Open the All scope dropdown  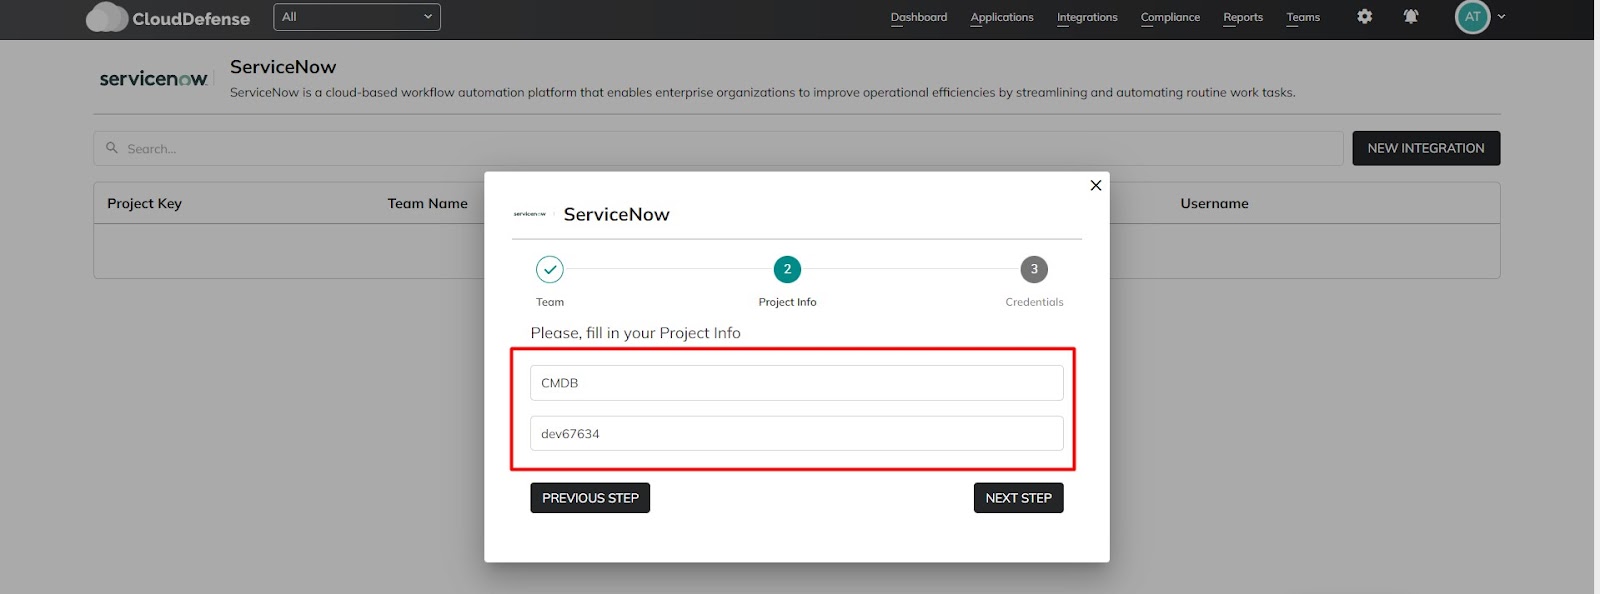[357, 17]
